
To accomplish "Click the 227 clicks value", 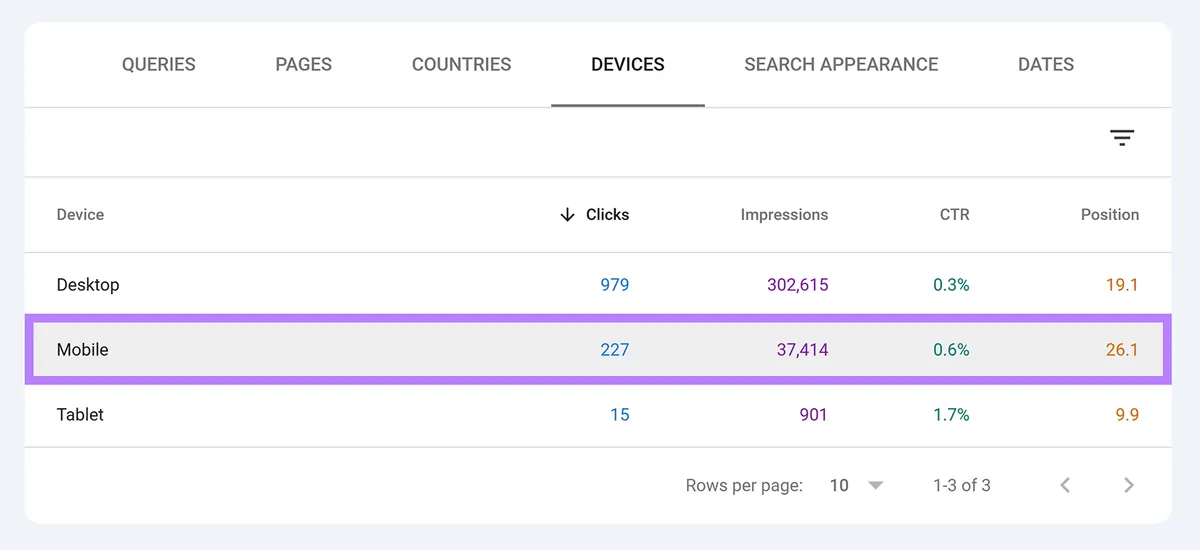I will 615,350.
